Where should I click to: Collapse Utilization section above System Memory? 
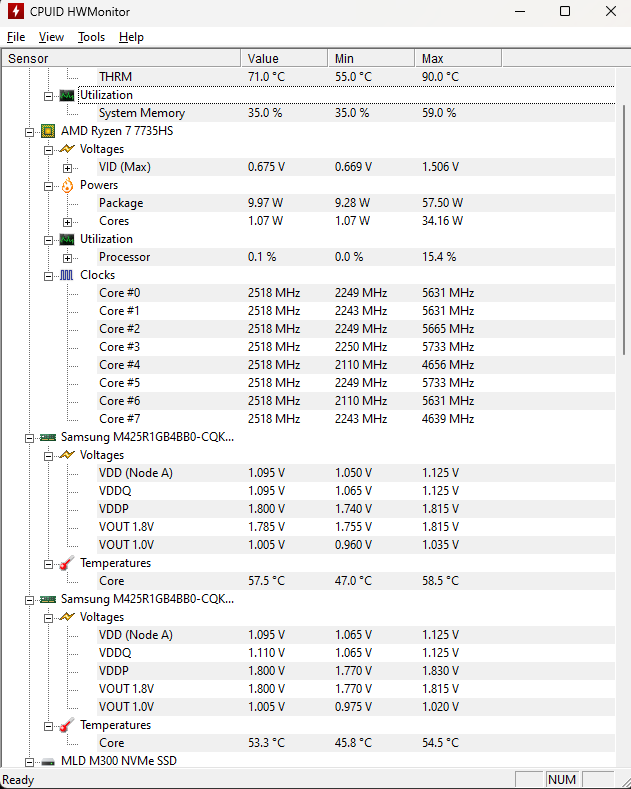pyautogui.click(x=48, y=96)
